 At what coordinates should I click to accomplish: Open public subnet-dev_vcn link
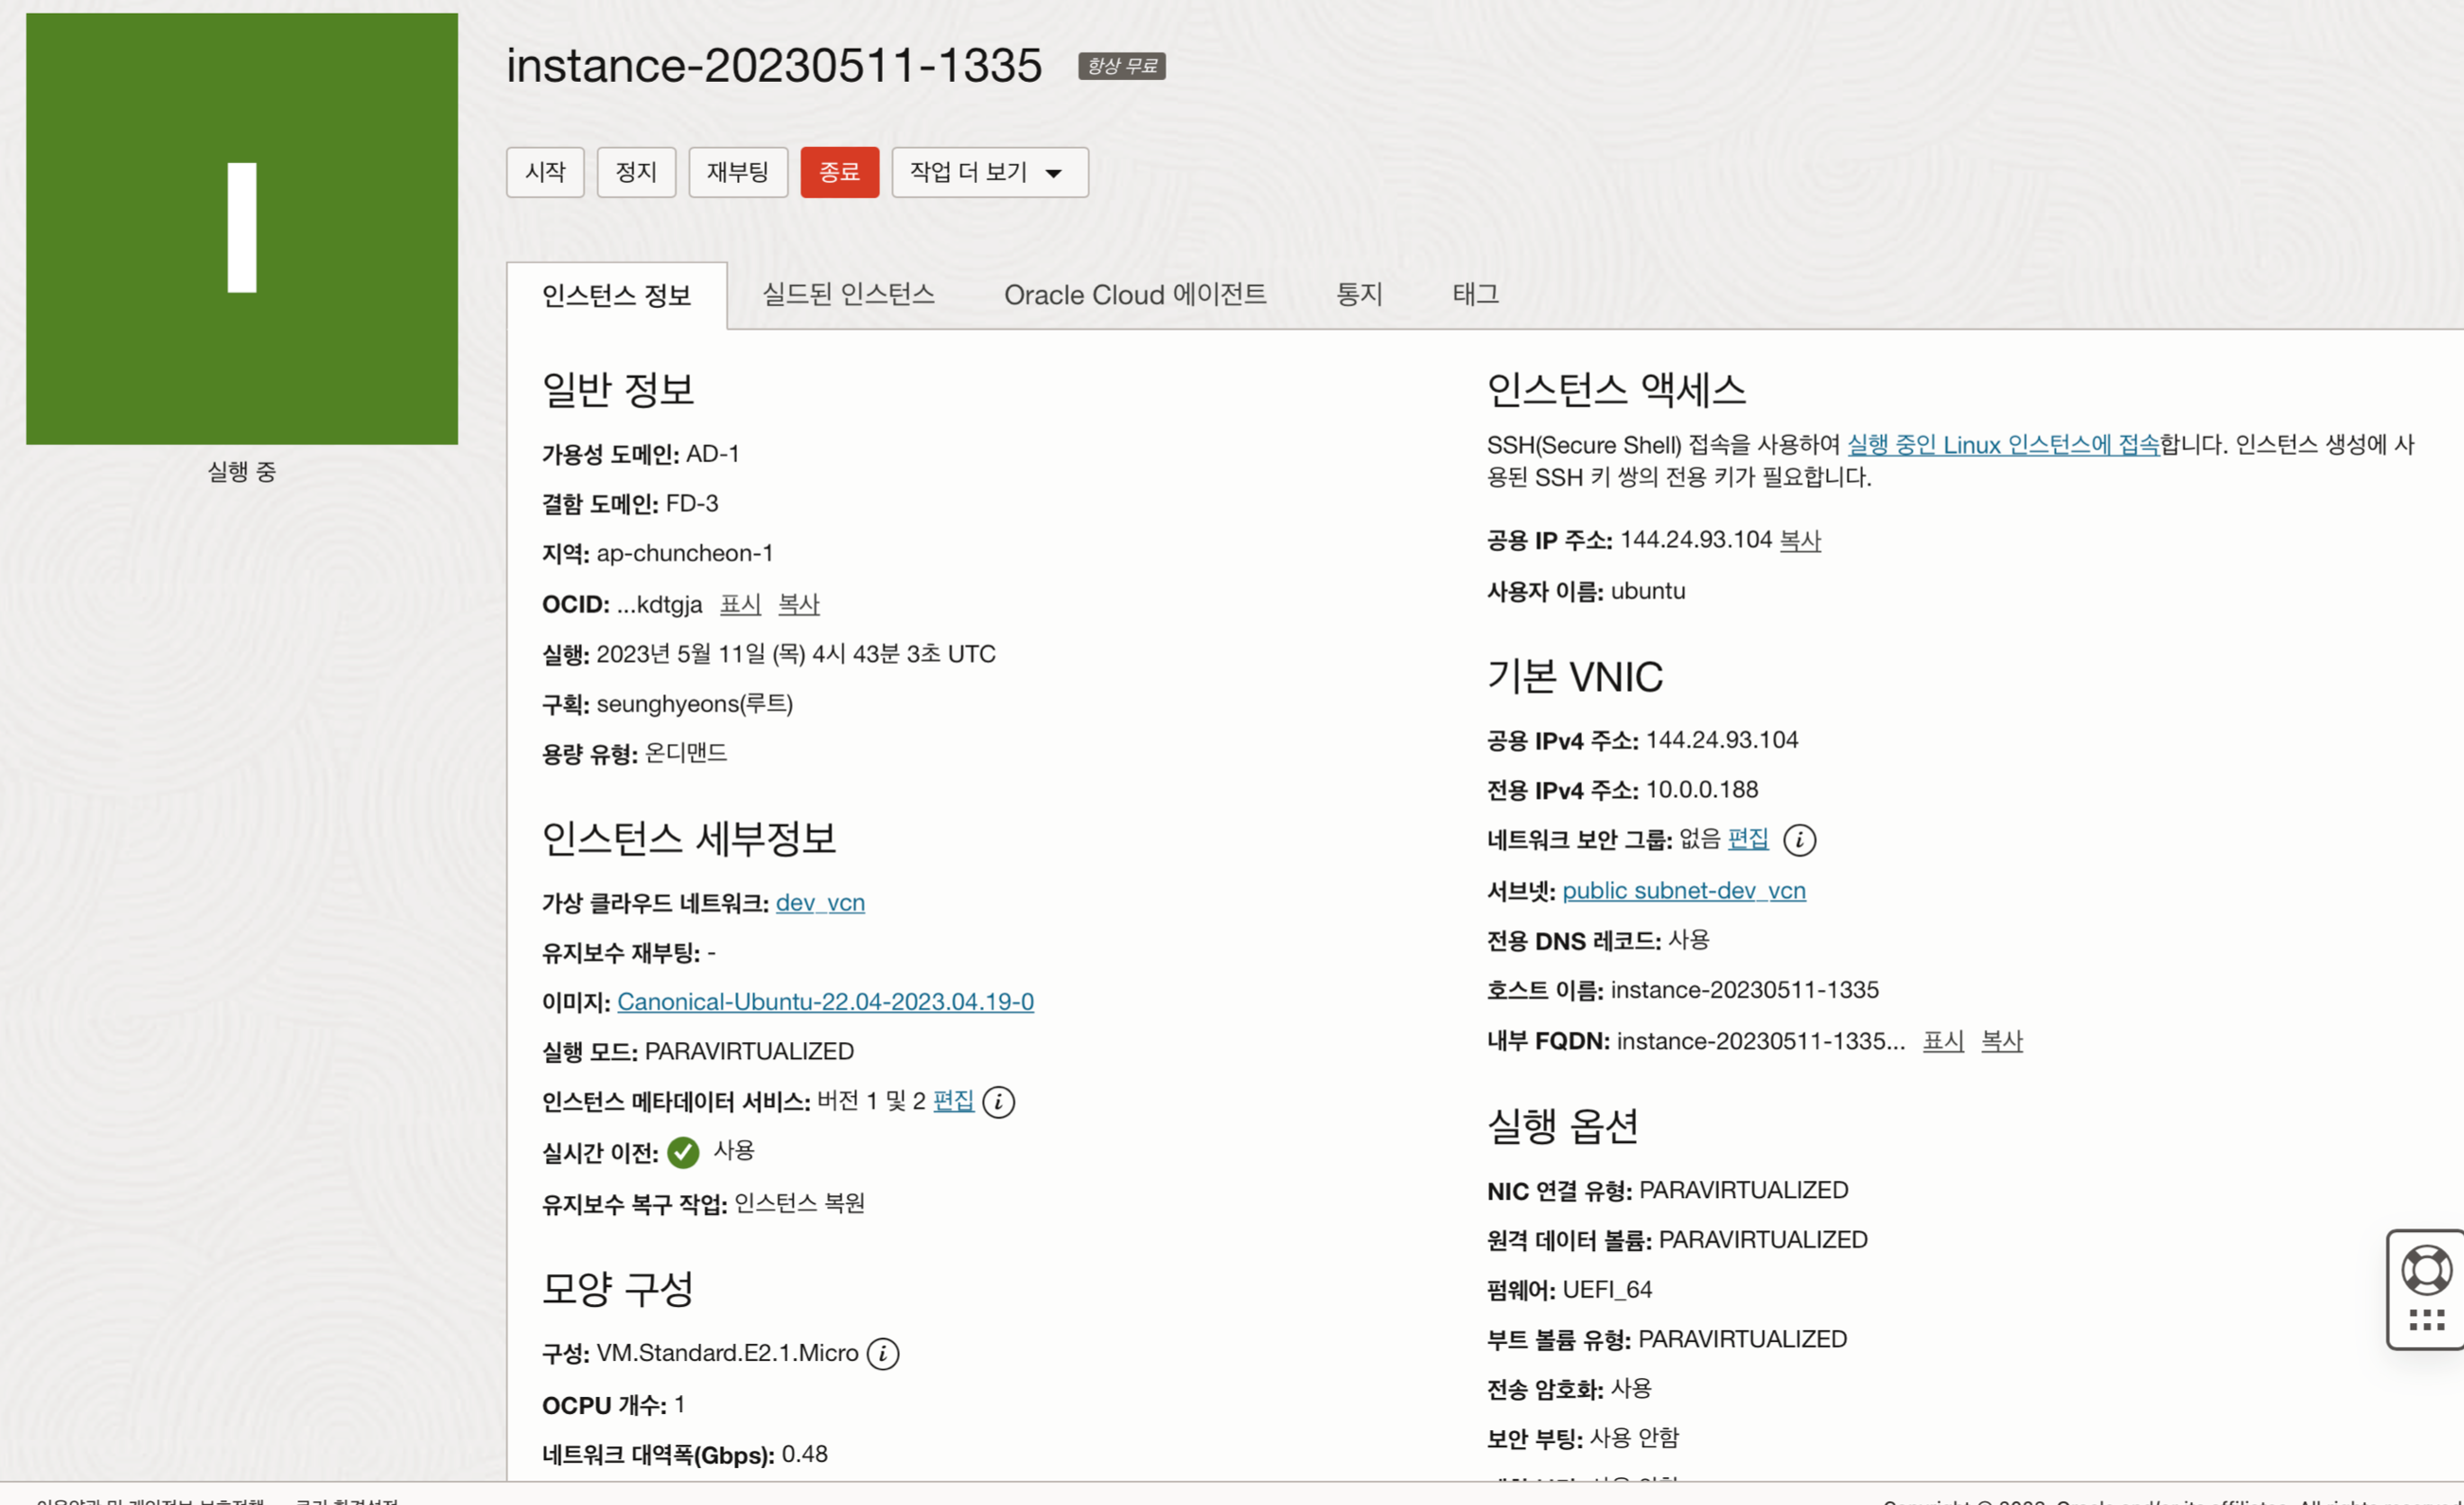point(1683,890)
